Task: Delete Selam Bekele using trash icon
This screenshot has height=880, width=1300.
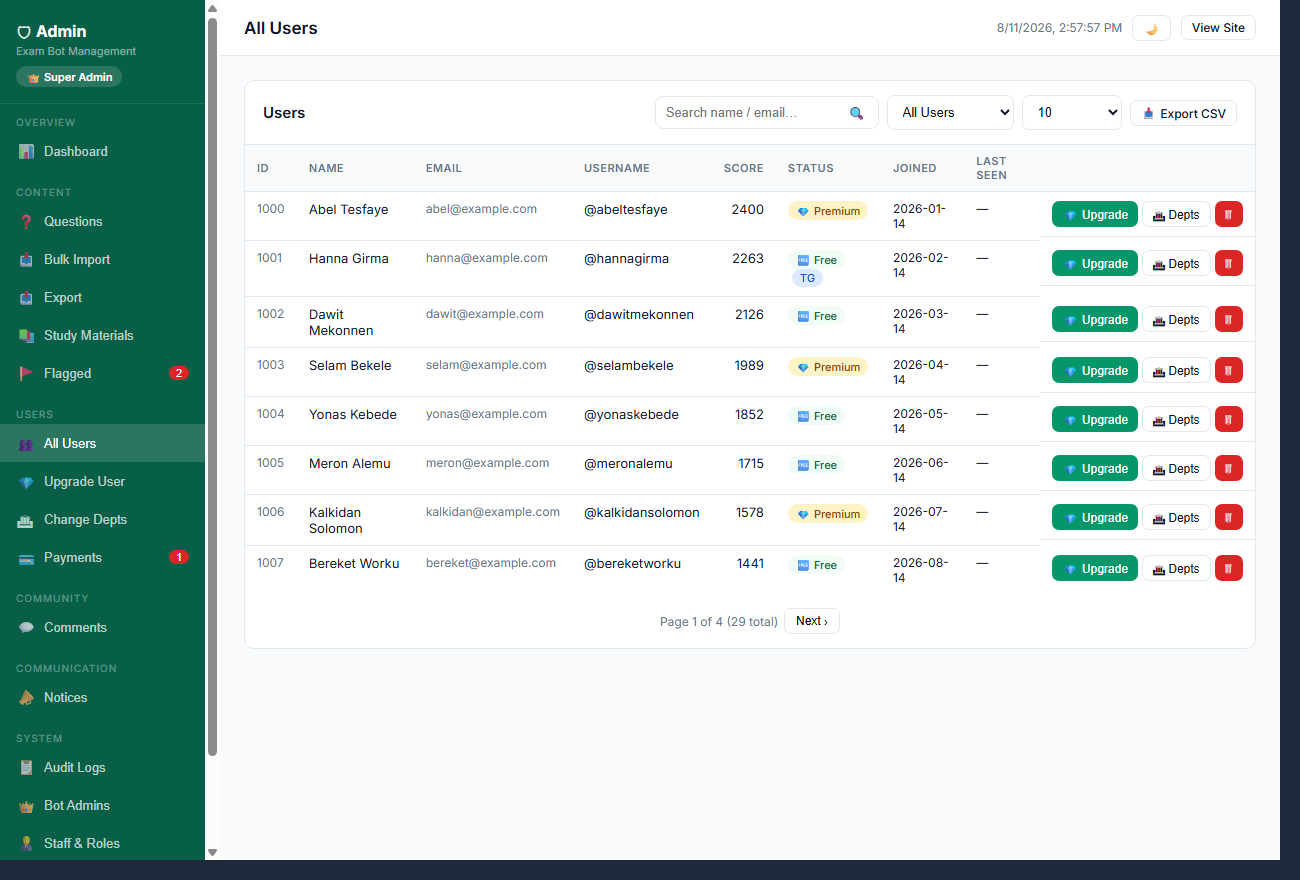Action: (x=1229, y=370)
